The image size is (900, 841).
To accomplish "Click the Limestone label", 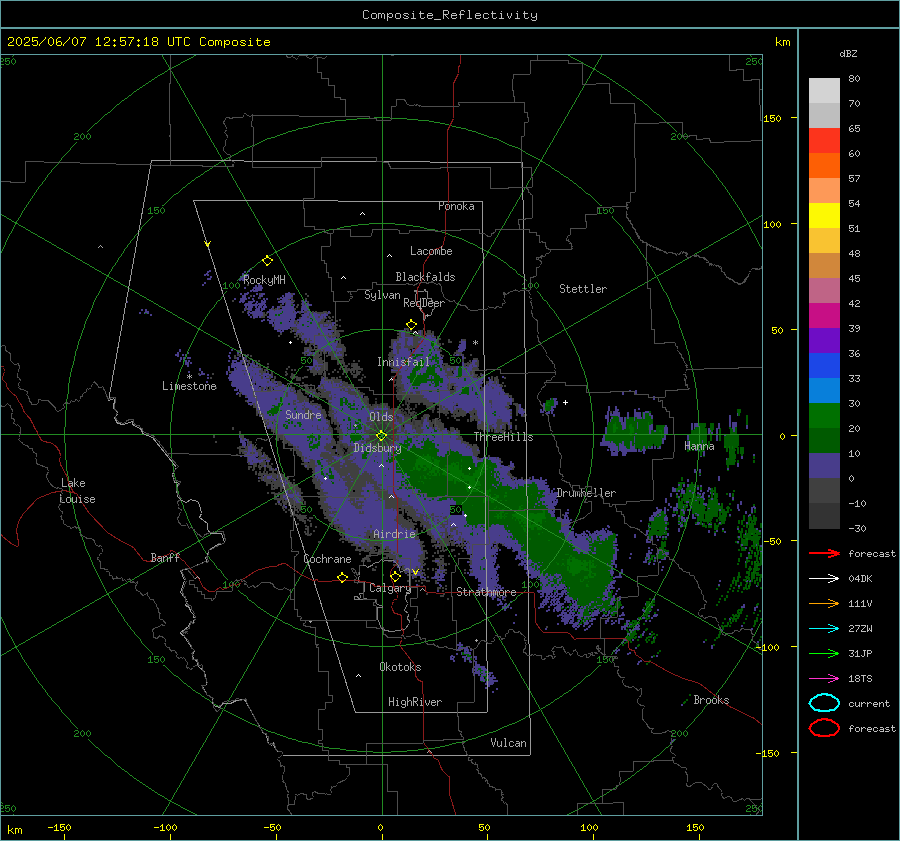I will pos(189,386).
